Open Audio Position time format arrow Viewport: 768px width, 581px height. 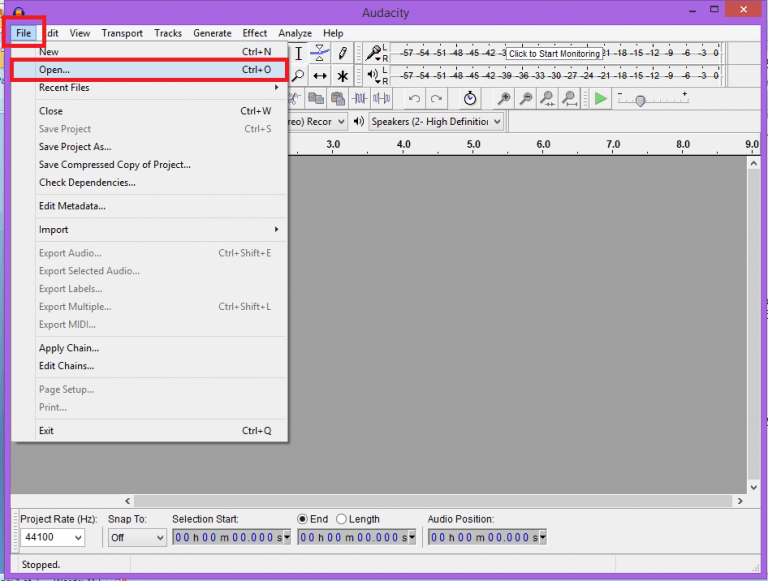(542, 537)
